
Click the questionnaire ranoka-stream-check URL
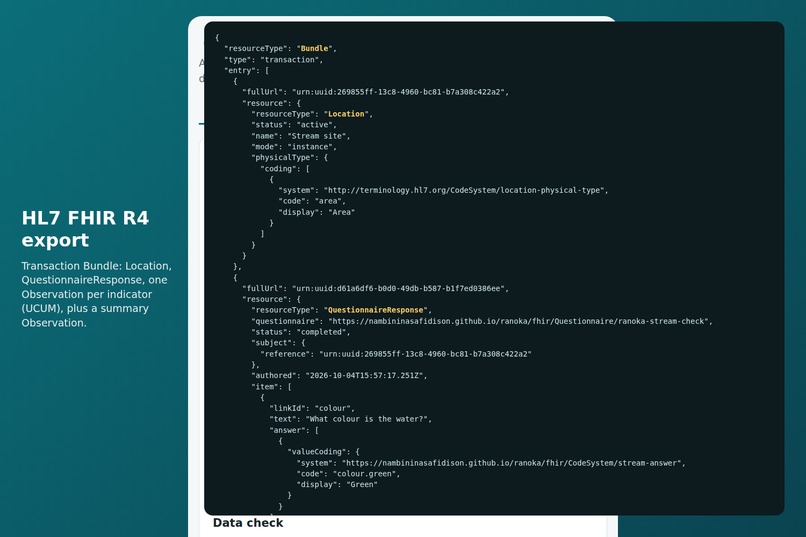point(520,321)
